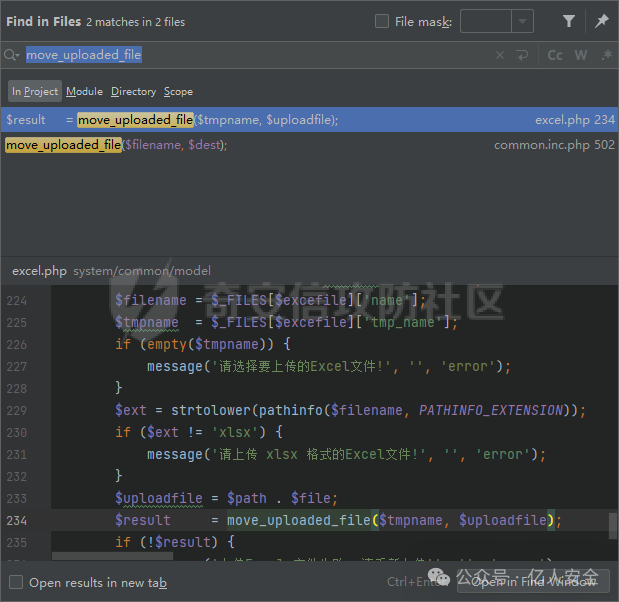
Task: Select the excel.php 234 result row
Action: click(310, 120)
